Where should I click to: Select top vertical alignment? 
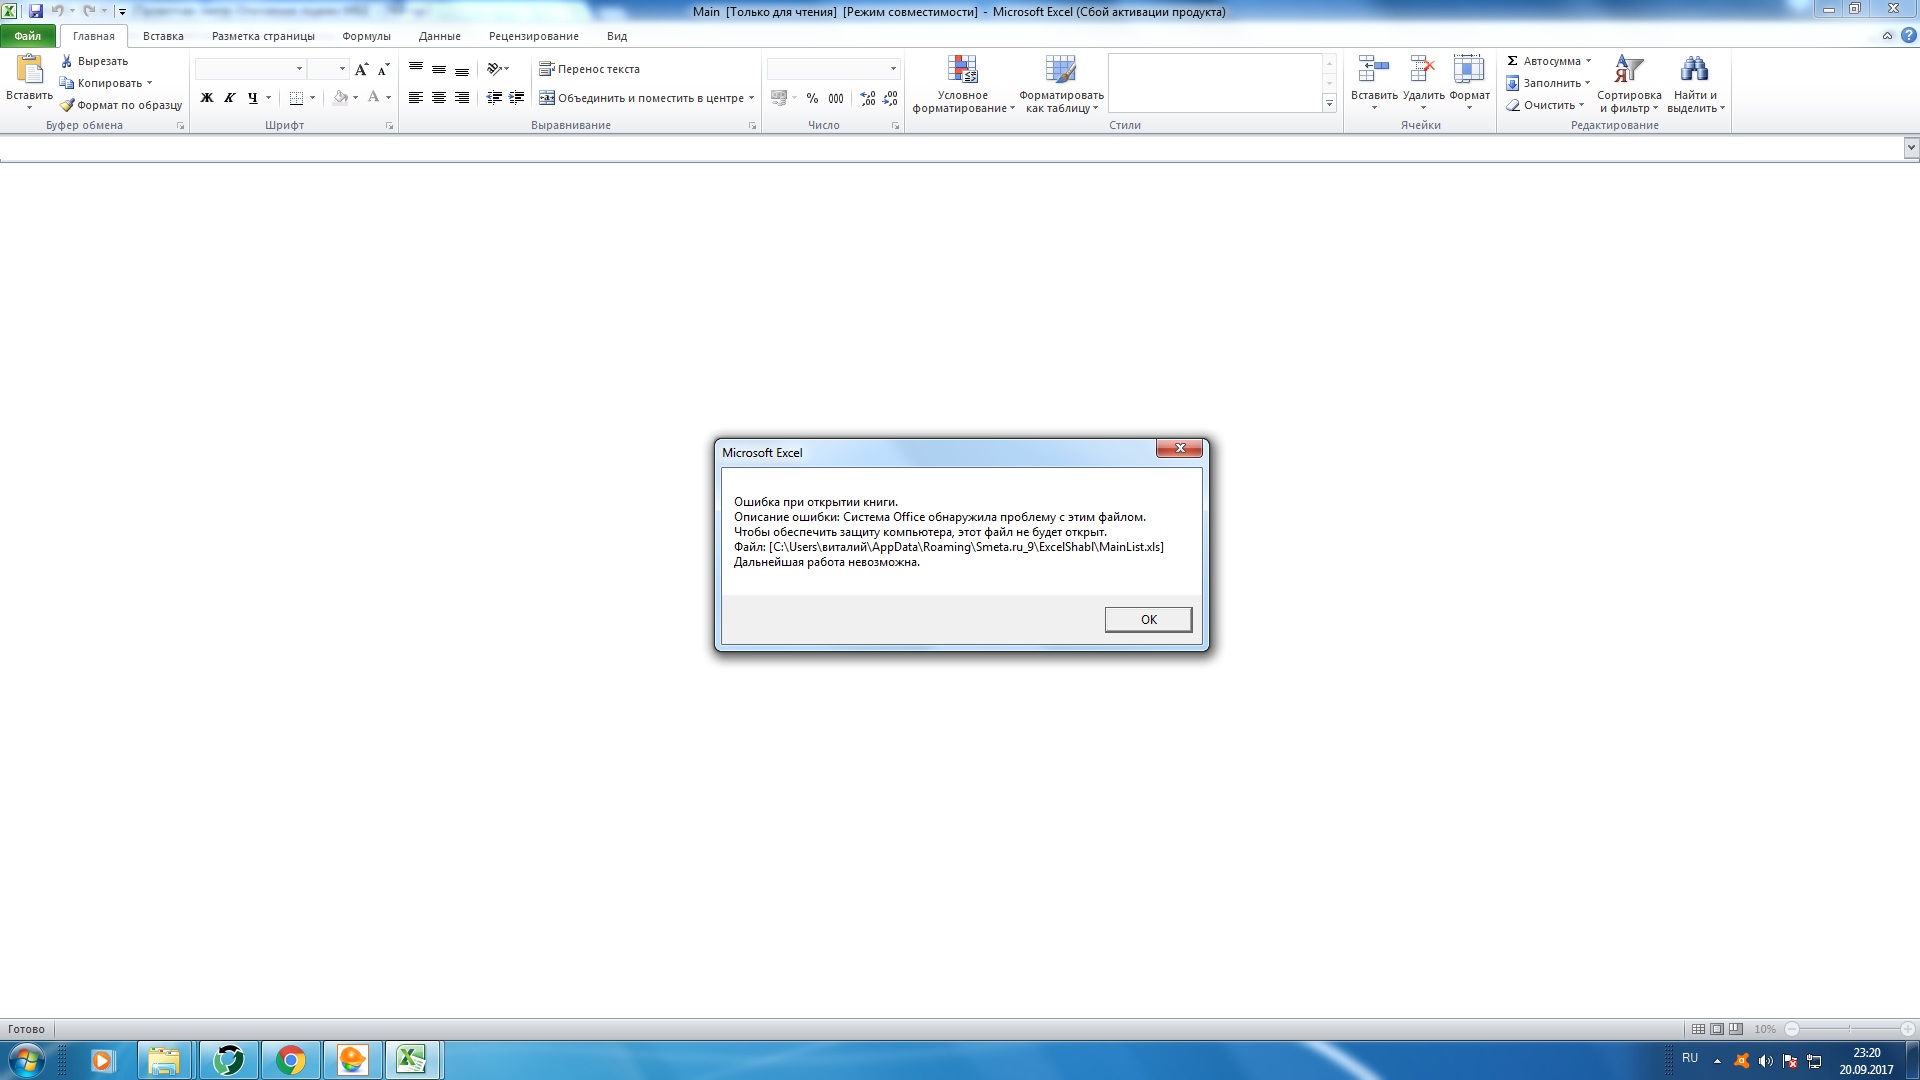pyautogui.click(x=416, y=69)
